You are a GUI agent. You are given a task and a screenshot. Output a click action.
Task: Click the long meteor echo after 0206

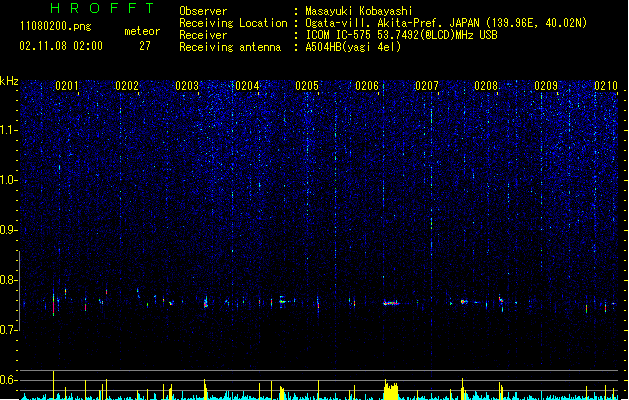(x=391, y=303)
